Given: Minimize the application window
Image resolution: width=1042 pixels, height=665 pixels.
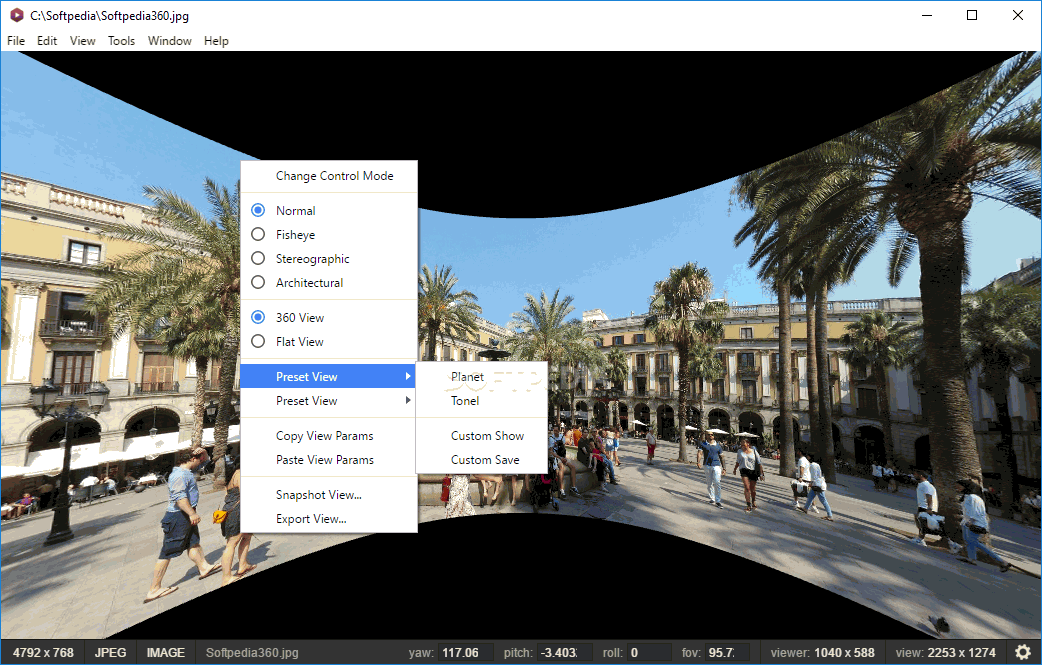Looking at the screenshot, I should pos(927,15).
